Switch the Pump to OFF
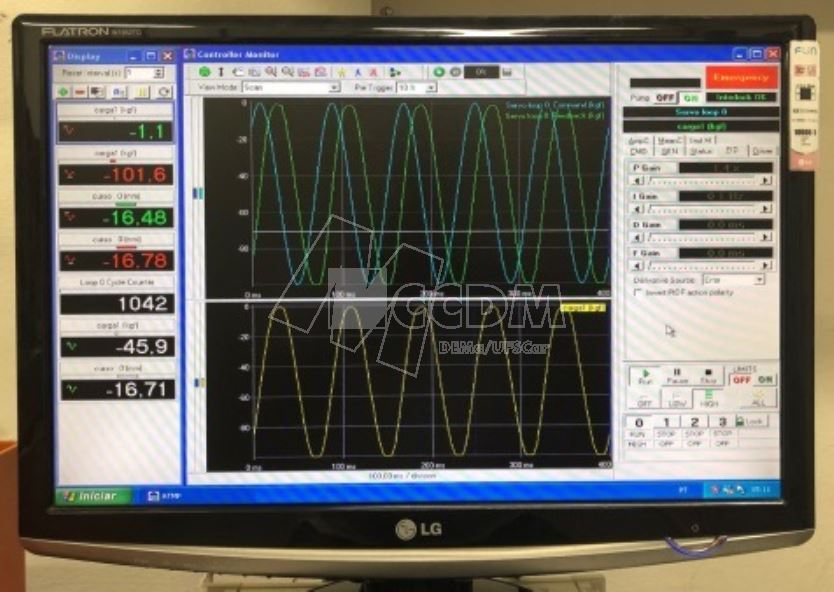Image resolution: width=834 pixels, height=592 pixels. (x=665, y=98)
